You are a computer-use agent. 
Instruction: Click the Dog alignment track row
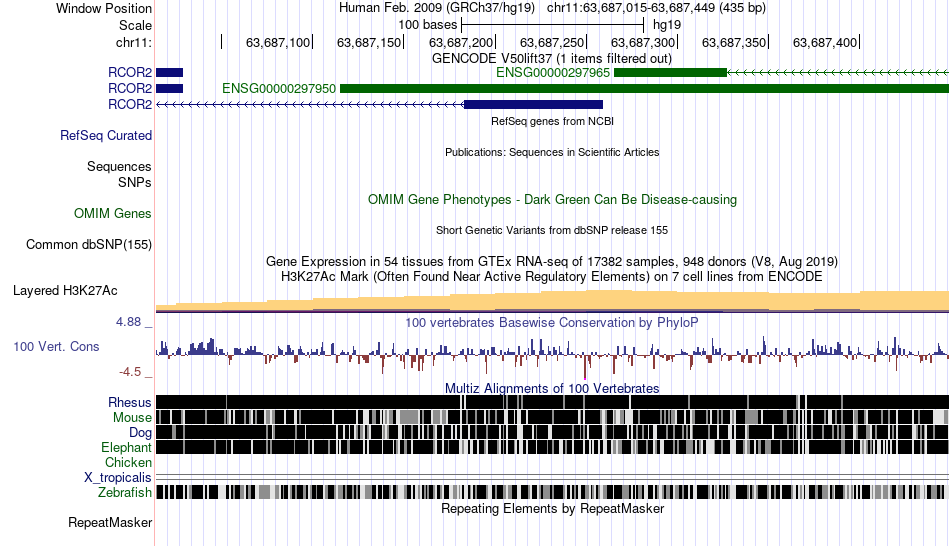(x=553, y=432)
